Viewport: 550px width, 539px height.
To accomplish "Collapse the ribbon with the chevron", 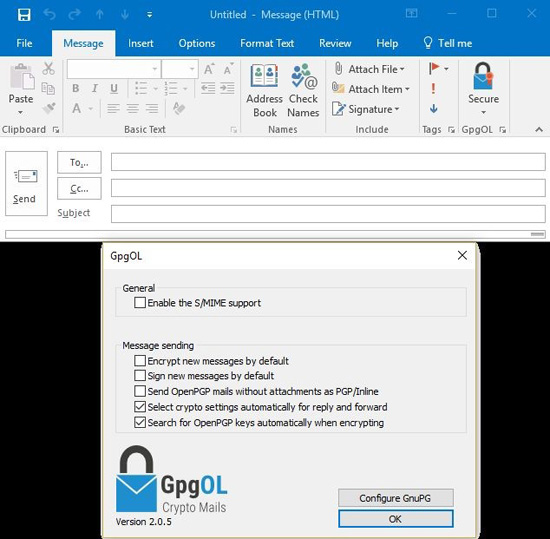I will tap(539, 130).
